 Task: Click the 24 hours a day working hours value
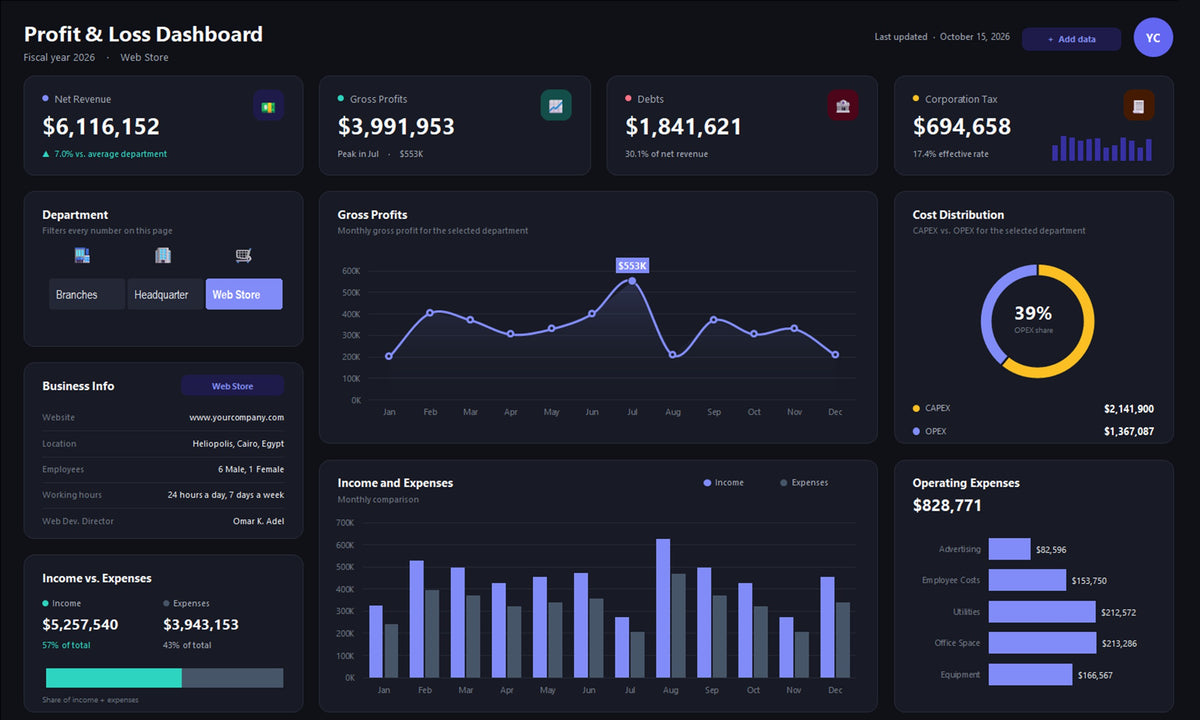226,495
